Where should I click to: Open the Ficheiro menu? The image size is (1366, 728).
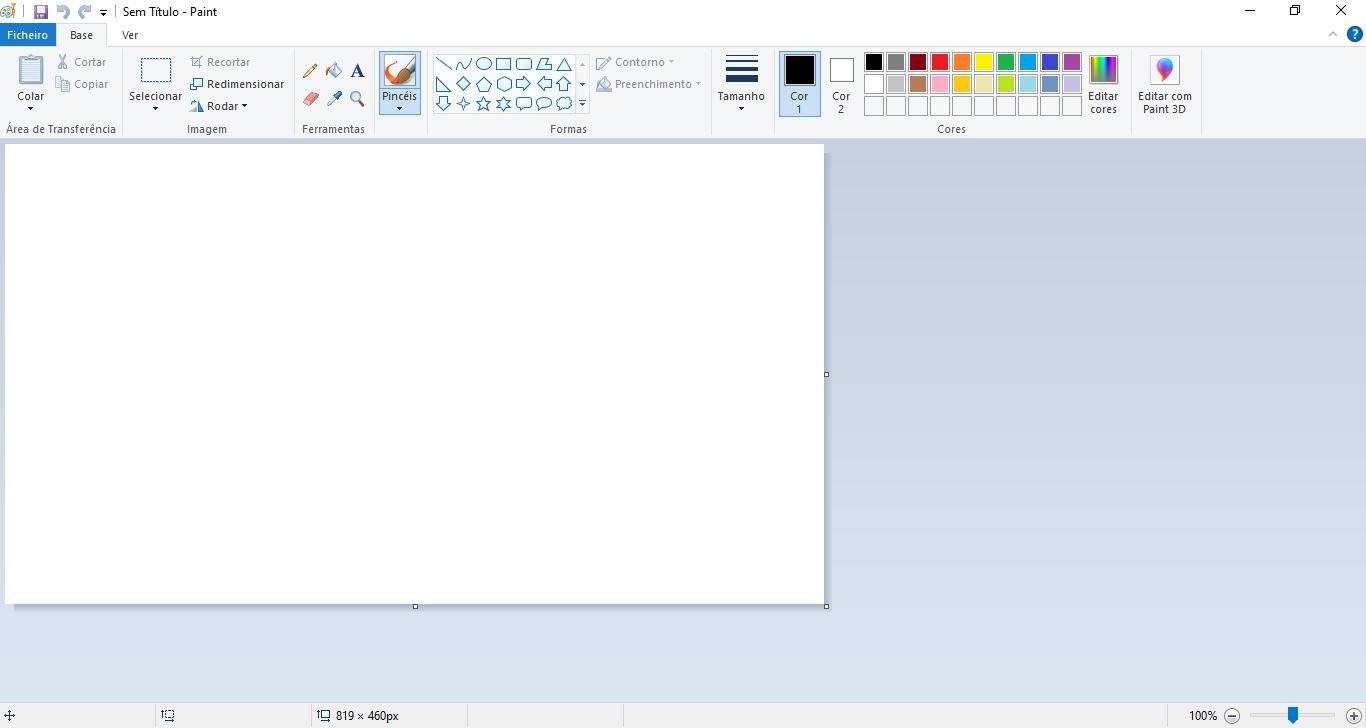26,34
